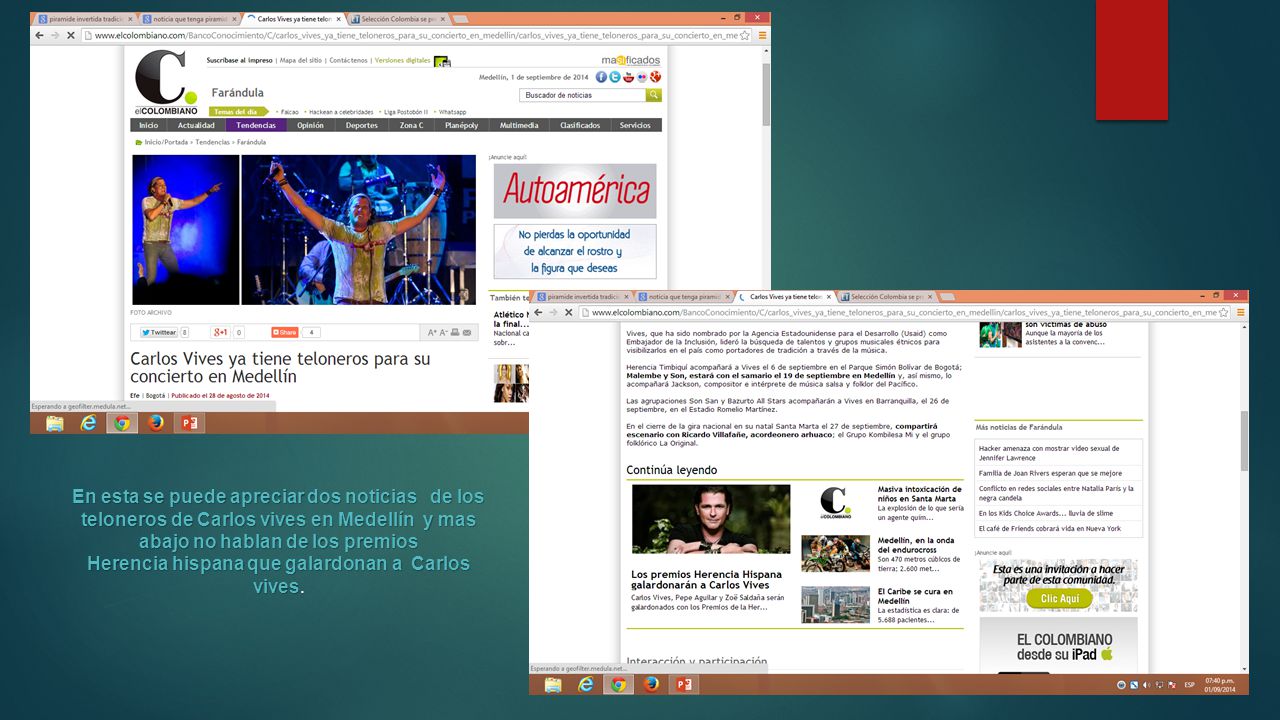Increase article font size with A+

pyautogui.click(x=432, y=332)
